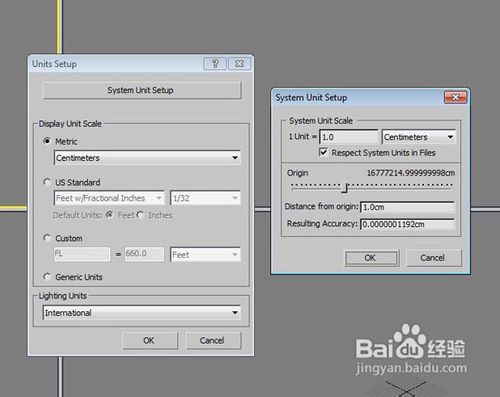
Task: Select the US Standard radio button
Action: 47,182
